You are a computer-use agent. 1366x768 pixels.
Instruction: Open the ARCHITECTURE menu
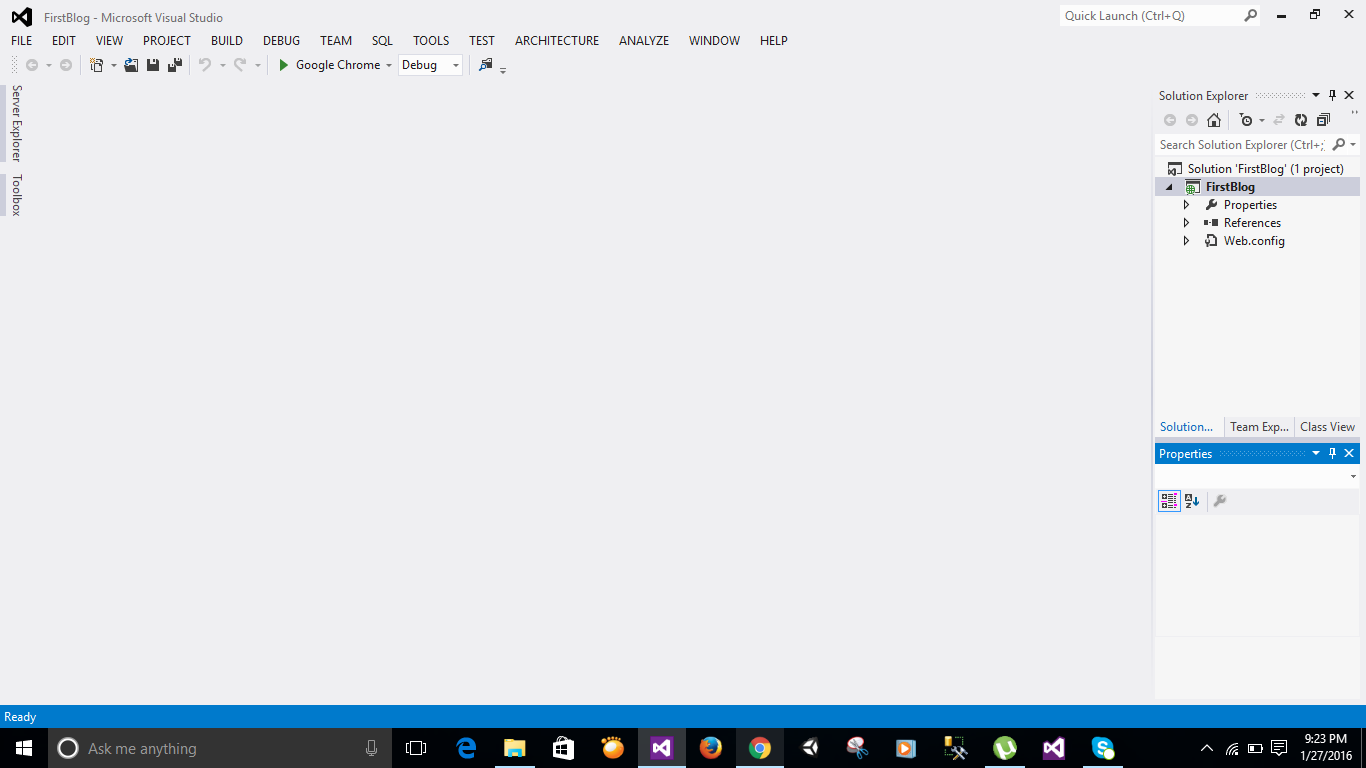coord(557,41)
